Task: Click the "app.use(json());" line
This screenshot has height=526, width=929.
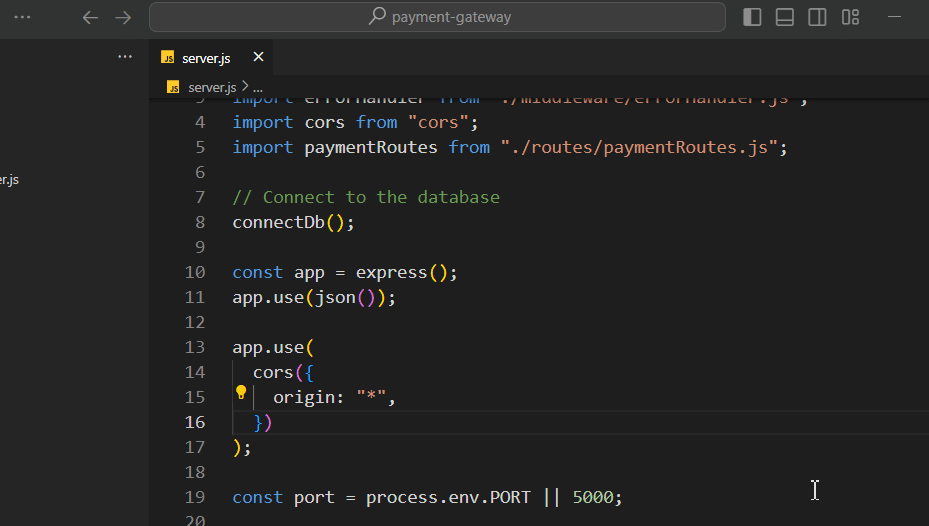Action: [x=314, y=297]
